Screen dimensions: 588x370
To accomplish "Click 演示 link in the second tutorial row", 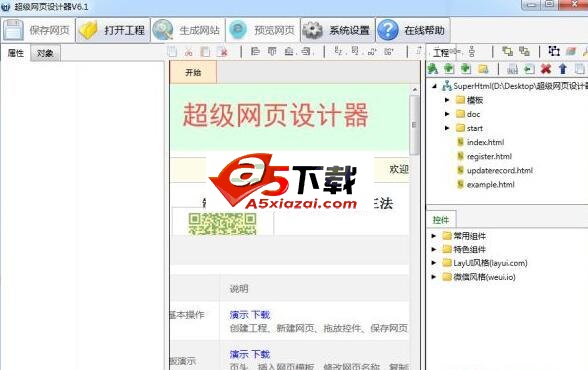I will 238,354.
